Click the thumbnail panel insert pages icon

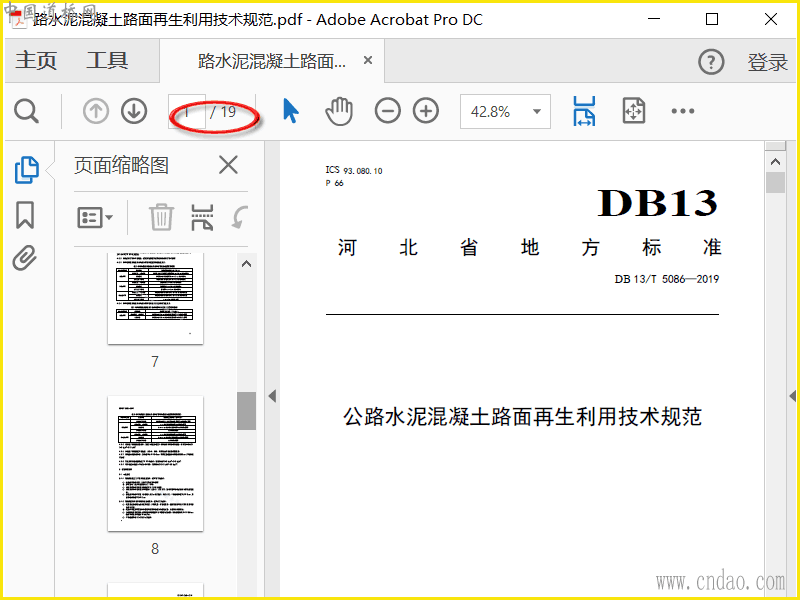202,218
